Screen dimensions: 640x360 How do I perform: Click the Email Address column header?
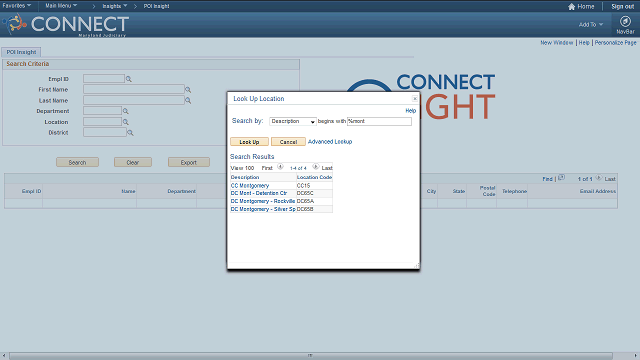pos(598,191)
